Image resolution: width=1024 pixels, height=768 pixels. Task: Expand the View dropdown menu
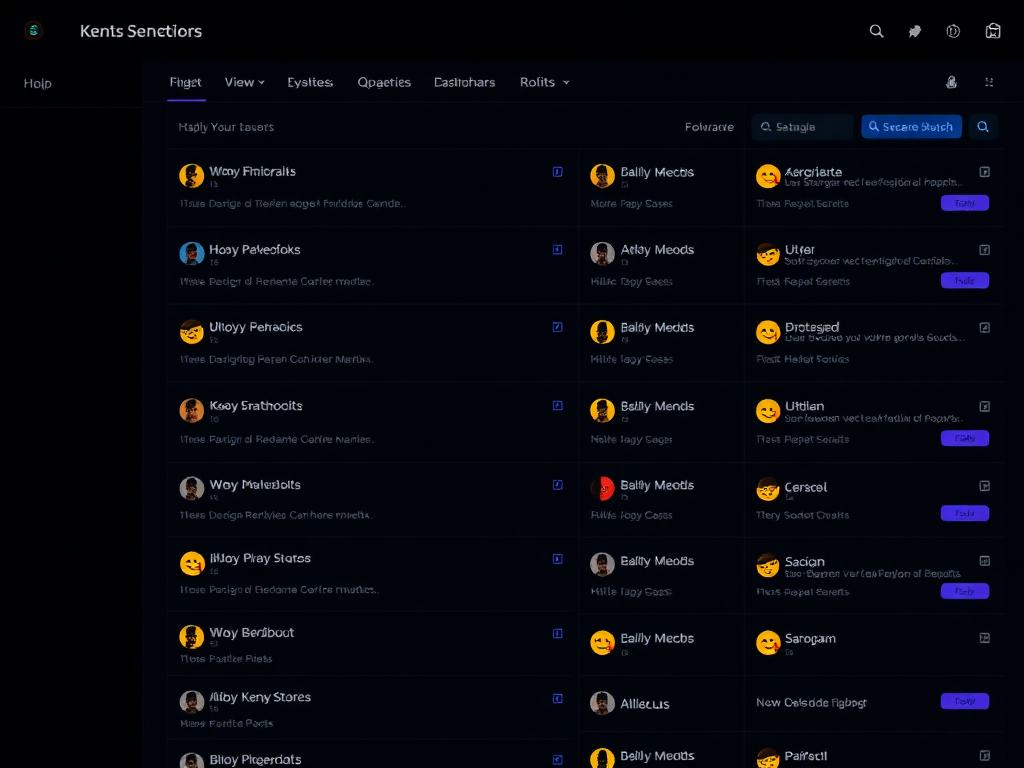(x=244, y=82)
